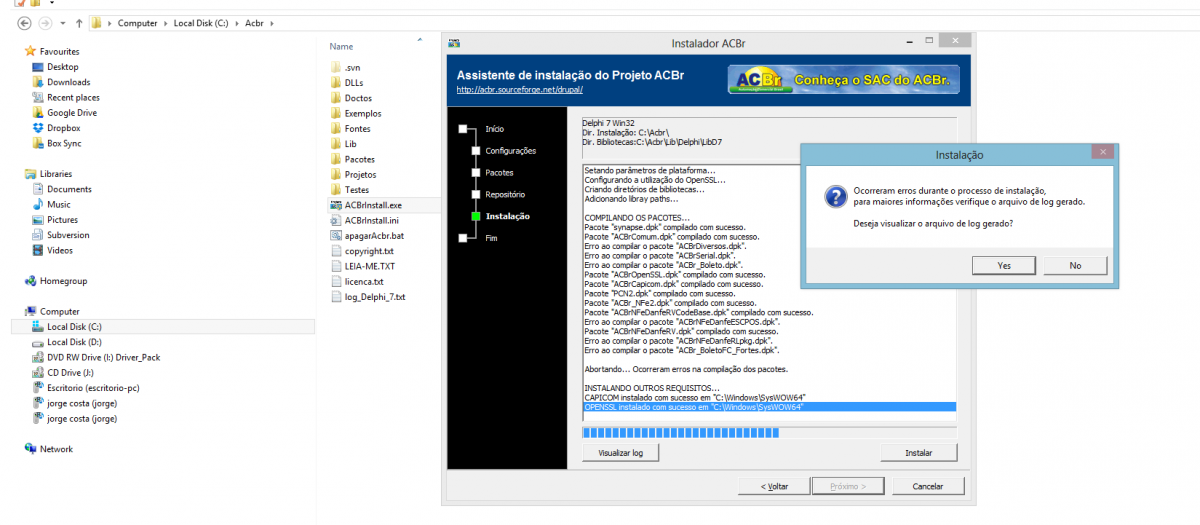This screenshot has height=525, width=1200.
Task: Click the Forward navigation arrow in Explorer
Action: (45, 22)
